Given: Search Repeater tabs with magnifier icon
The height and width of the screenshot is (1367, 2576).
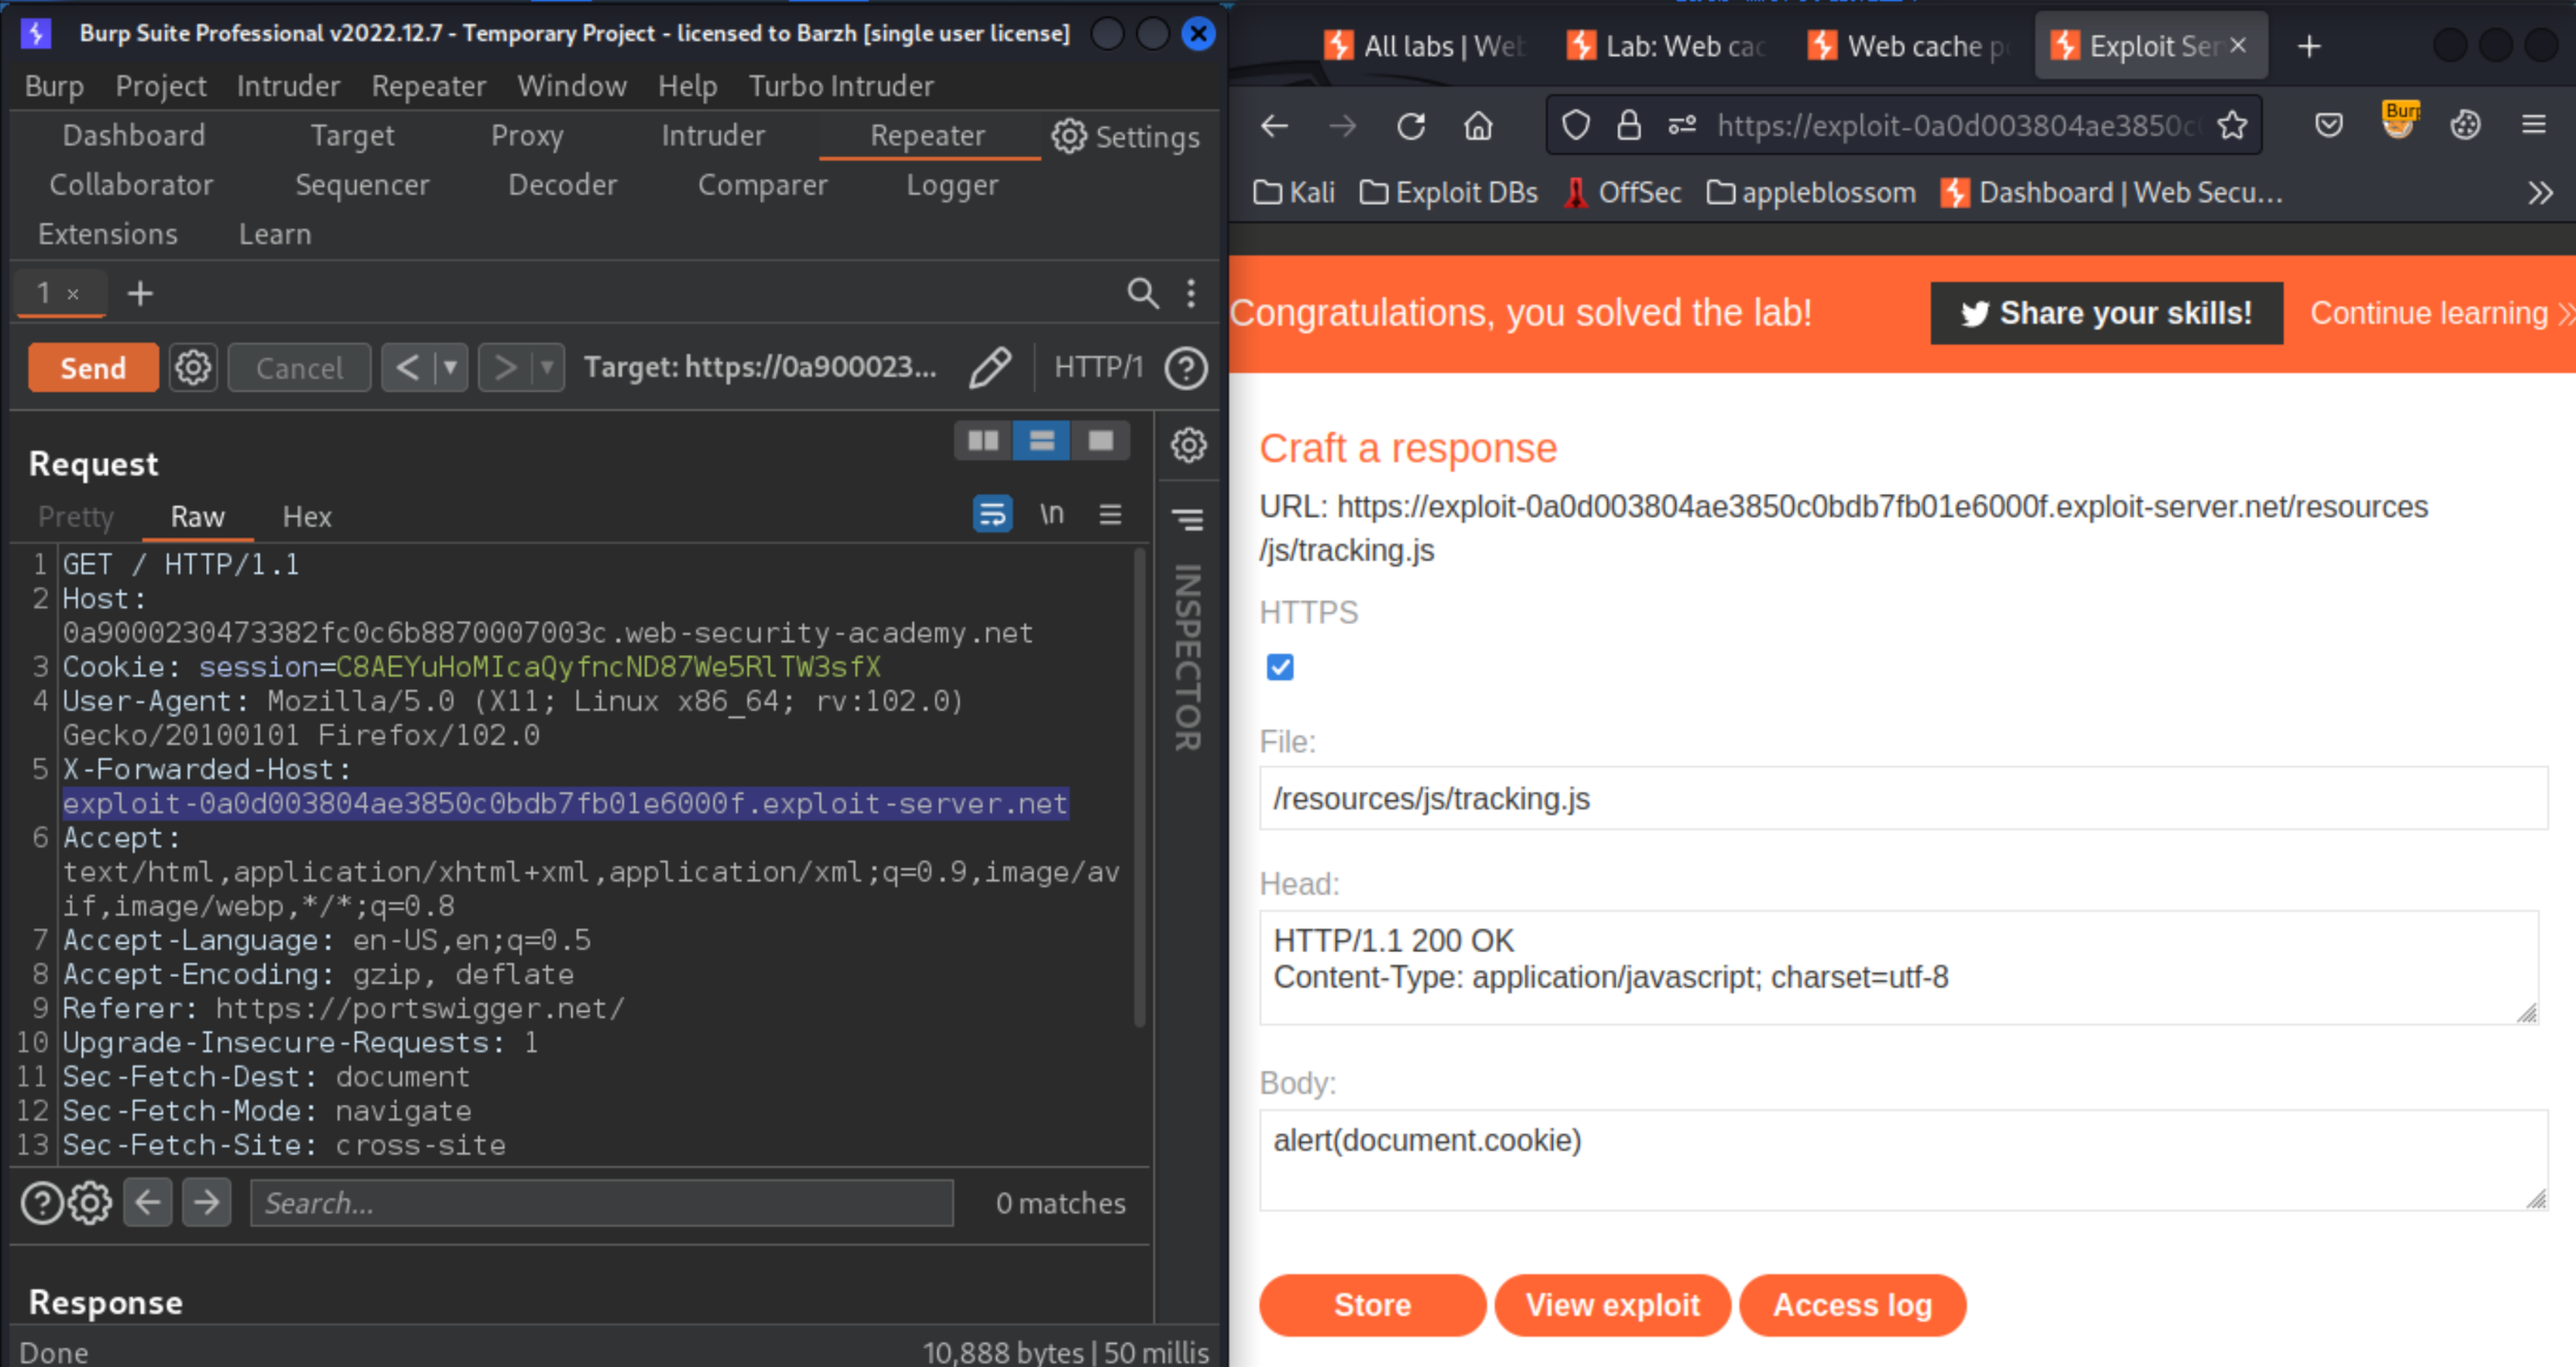Looking at the screenshot, I should pos(1143,293).
